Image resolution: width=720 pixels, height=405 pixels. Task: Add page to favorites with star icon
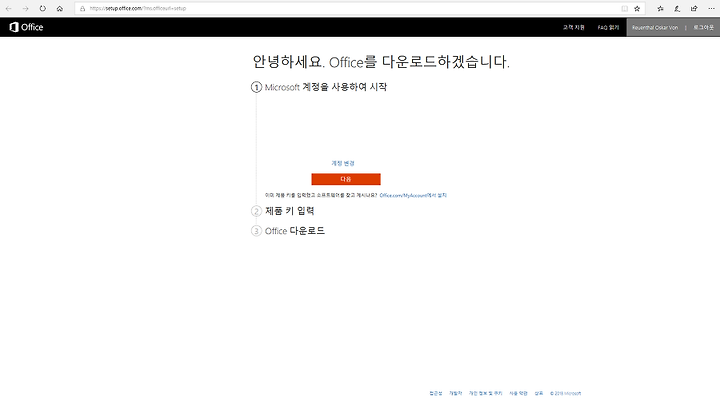(637, 9)
